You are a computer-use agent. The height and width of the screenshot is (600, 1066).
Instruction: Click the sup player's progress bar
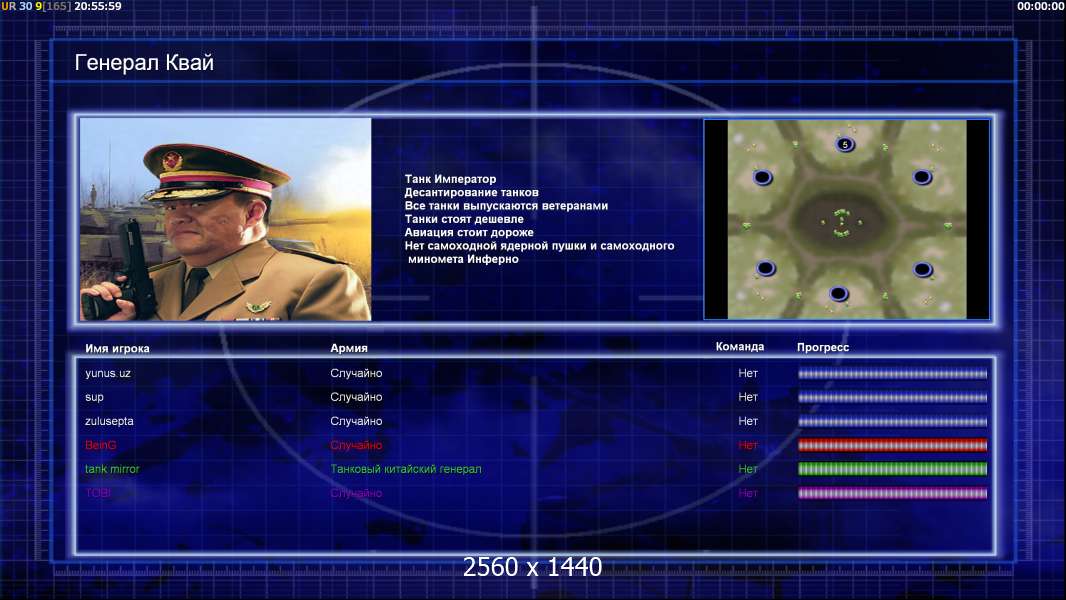click(893, 397)
